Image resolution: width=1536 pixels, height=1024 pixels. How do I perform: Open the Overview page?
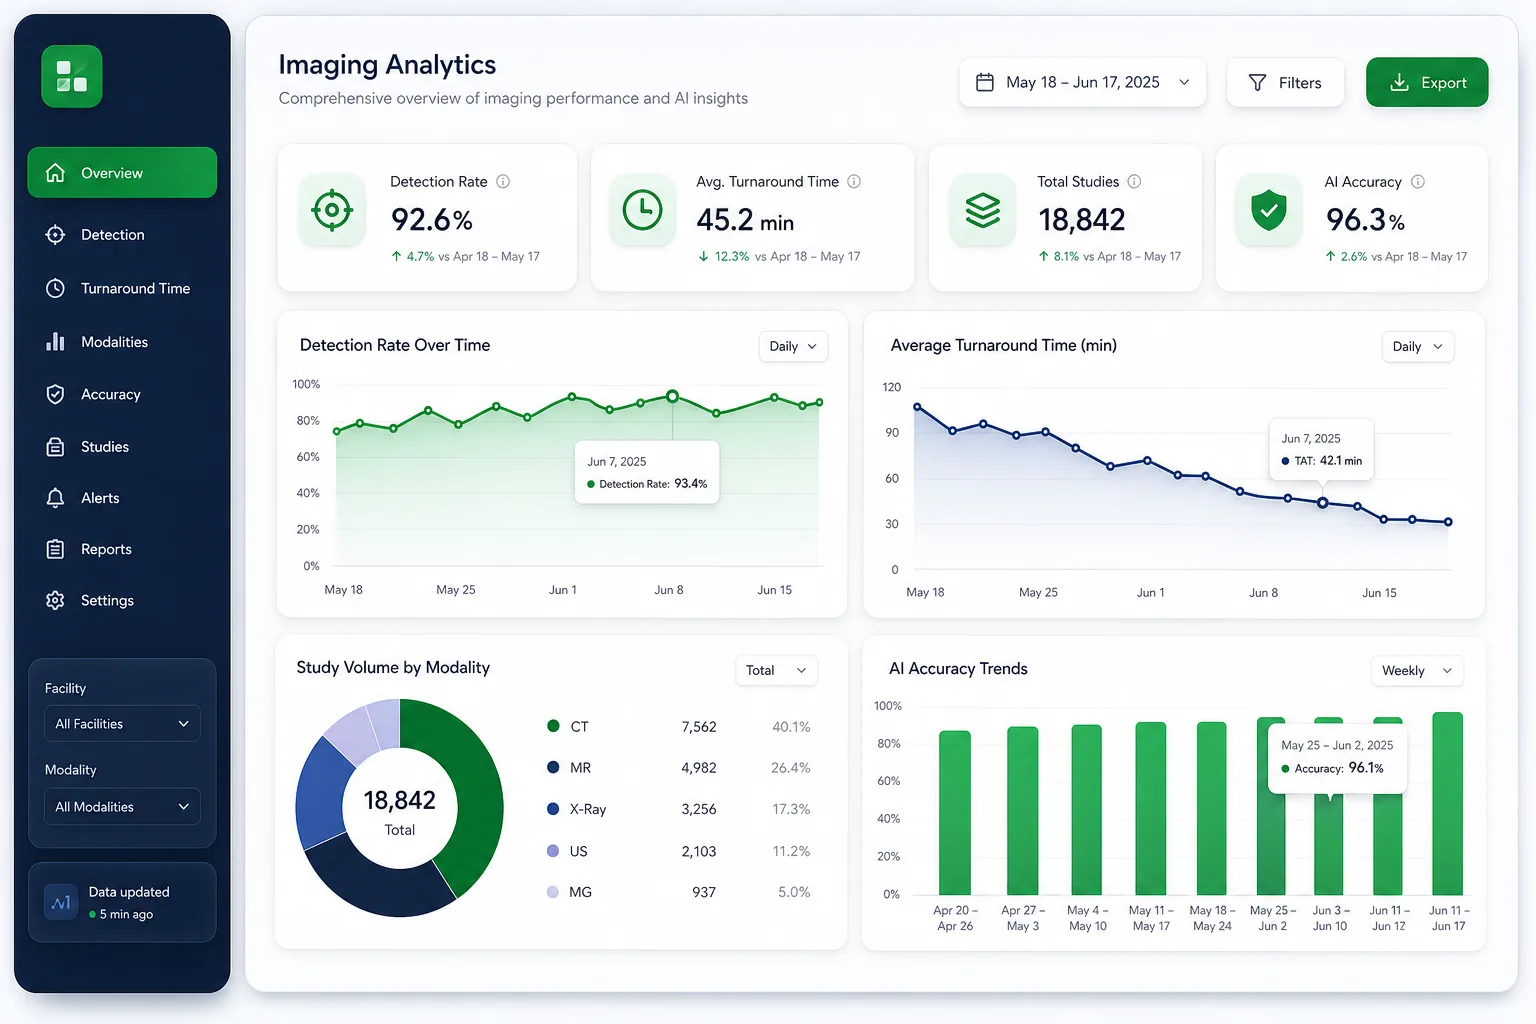click(122, 173)
